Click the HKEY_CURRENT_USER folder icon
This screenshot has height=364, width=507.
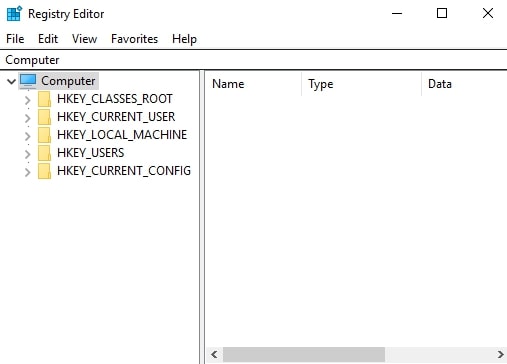(44, 117)
